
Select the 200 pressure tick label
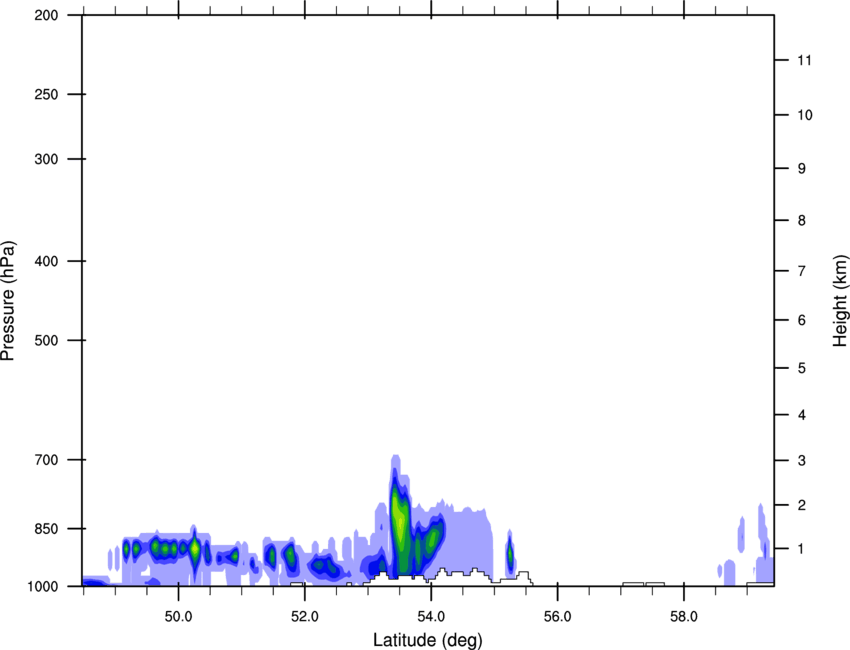(46, 15)
